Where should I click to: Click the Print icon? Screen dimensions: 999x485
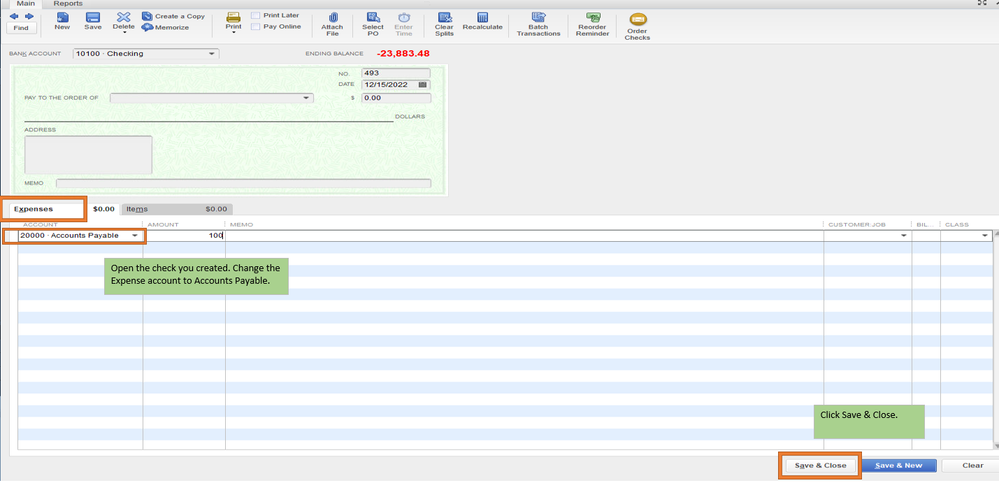233,17
